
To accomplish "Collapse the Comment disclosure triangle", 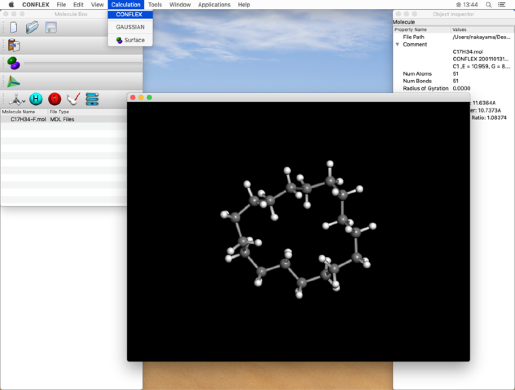I will point(397,44).
